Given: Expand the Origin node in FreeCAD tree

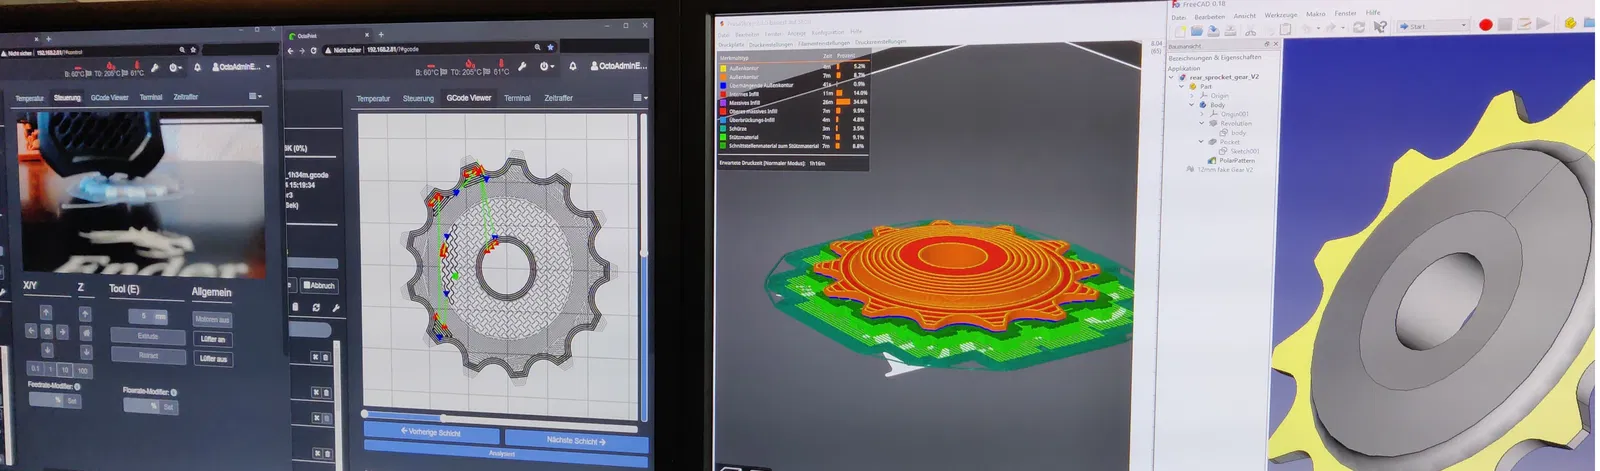Looking at the screenshot, I should (x=1191, y=96).
